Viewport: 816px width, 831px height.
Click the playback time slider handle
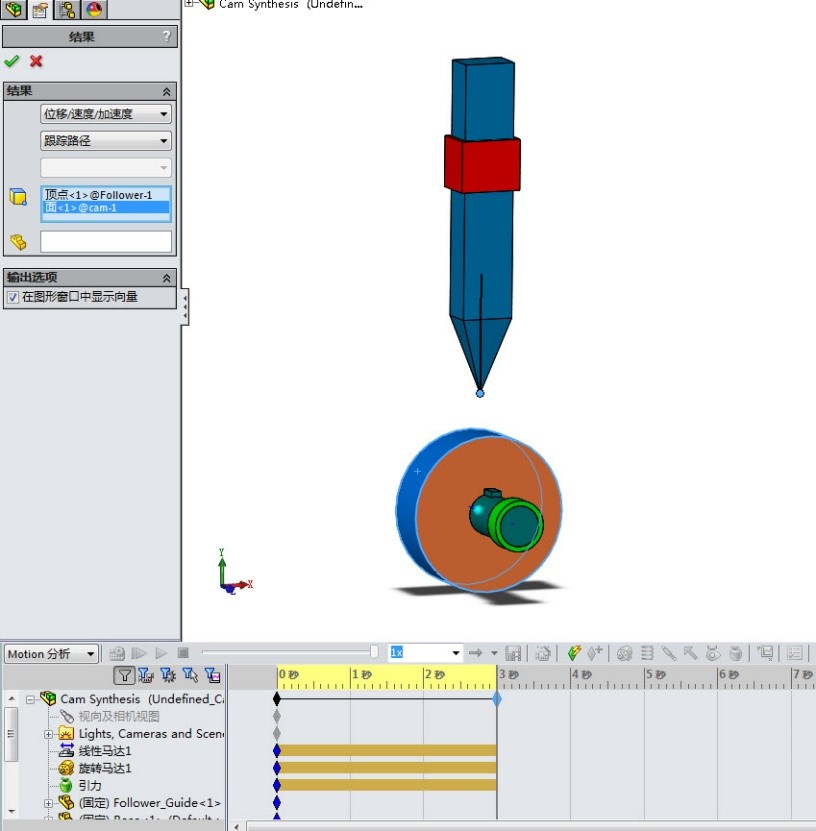coord(374,653)
